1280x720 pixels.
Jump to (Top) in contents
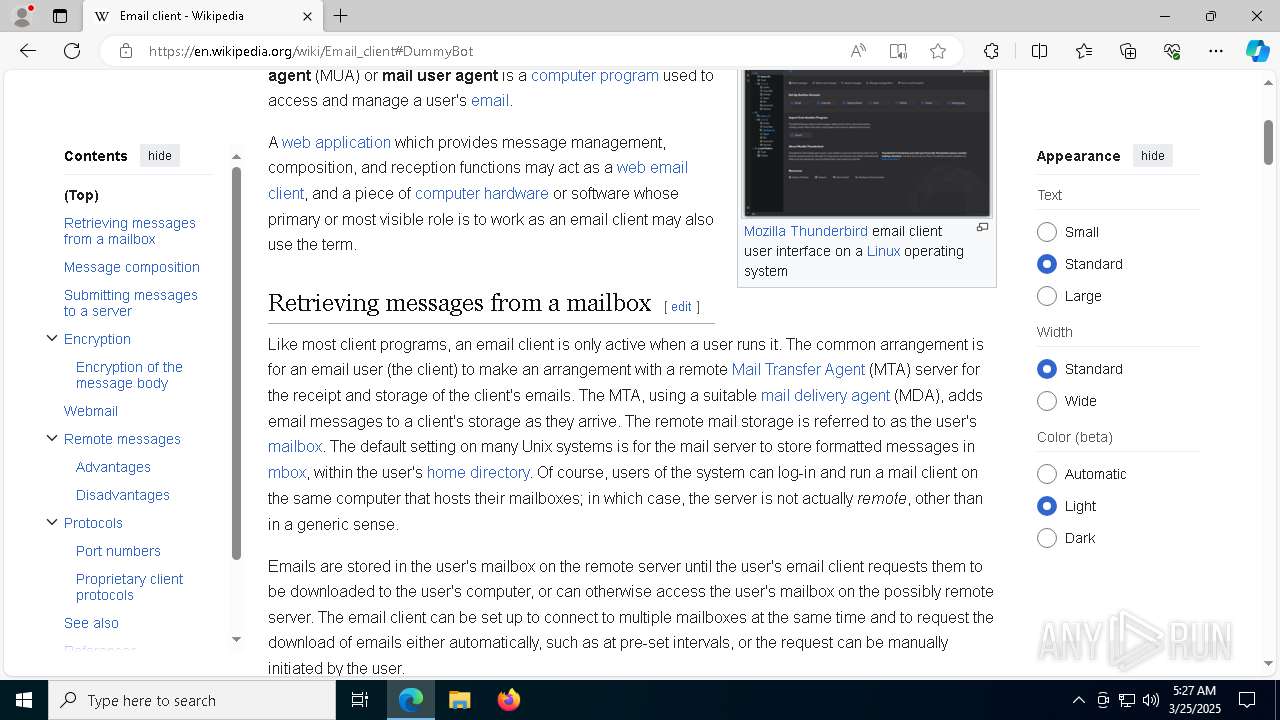(81, 195)
